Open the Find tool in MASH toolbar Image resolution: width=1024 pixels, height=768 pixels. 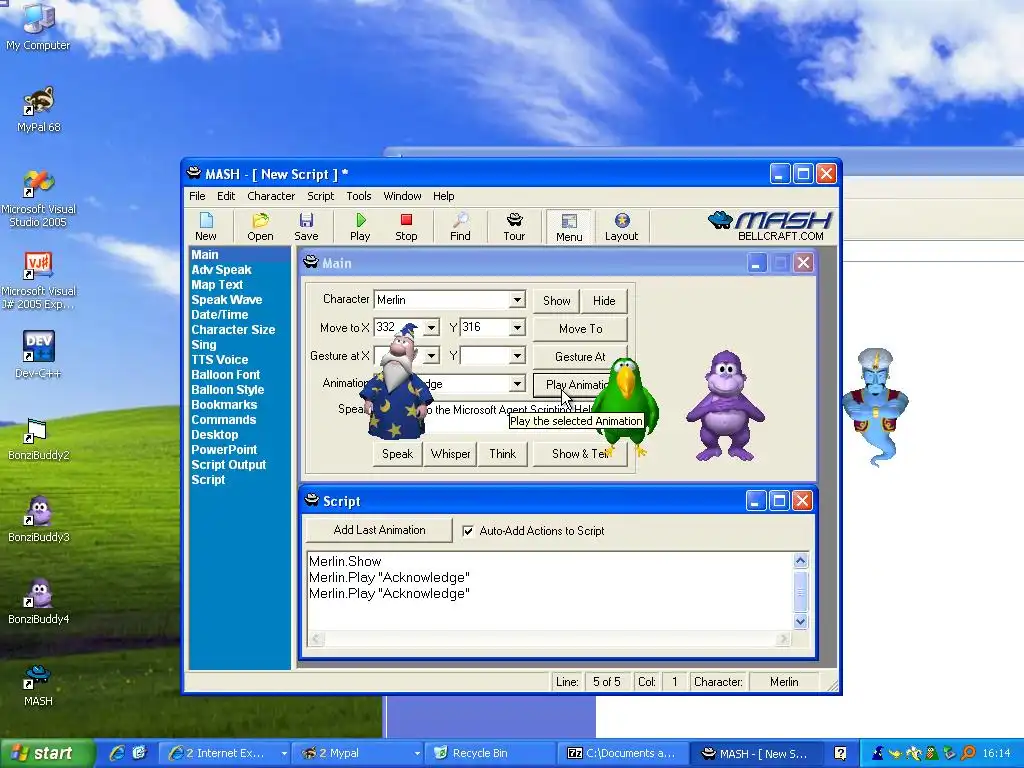(x=460, y=227)
